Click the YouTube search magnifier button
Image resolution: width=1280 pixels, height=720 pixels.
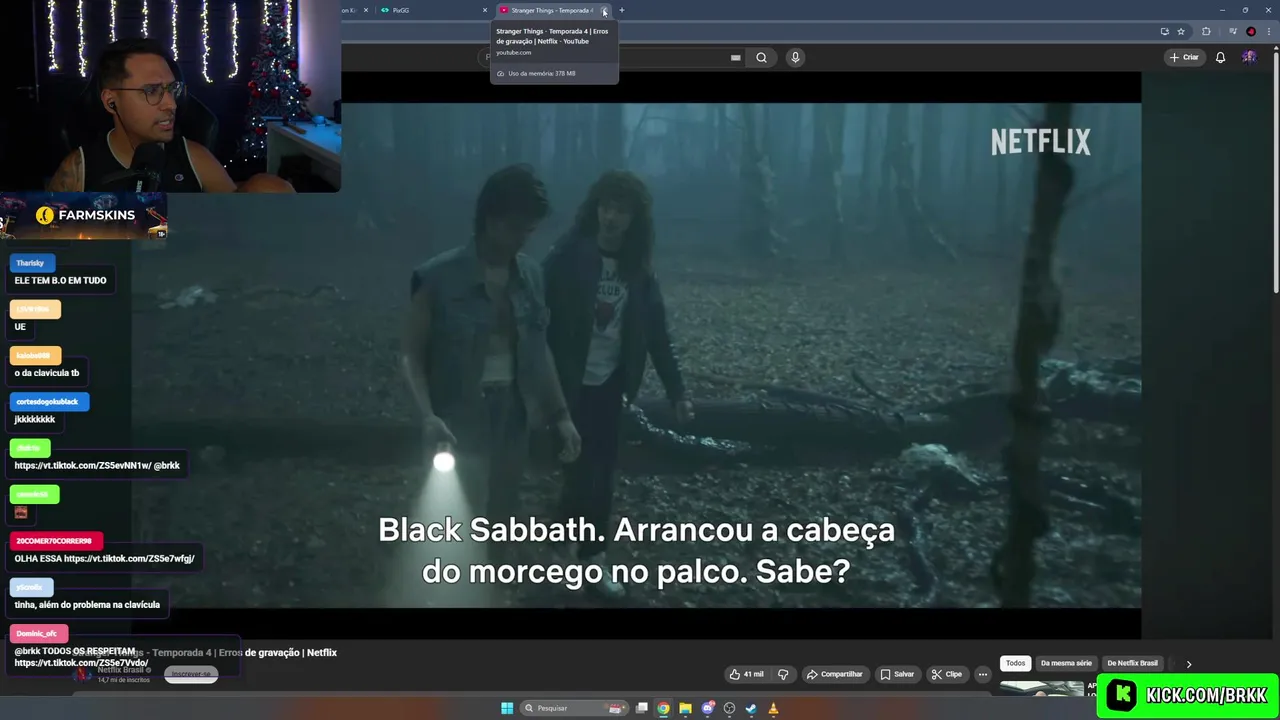pos(761,57)
